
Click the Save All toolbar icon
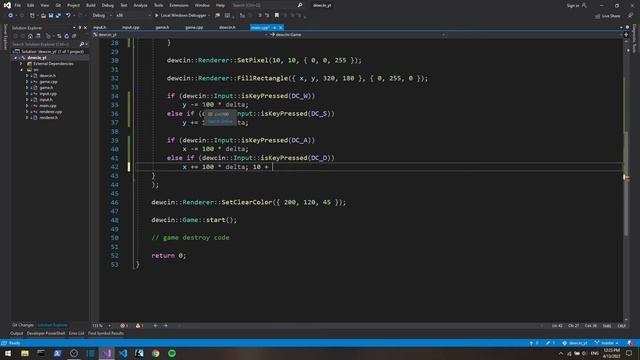point(58,16)
